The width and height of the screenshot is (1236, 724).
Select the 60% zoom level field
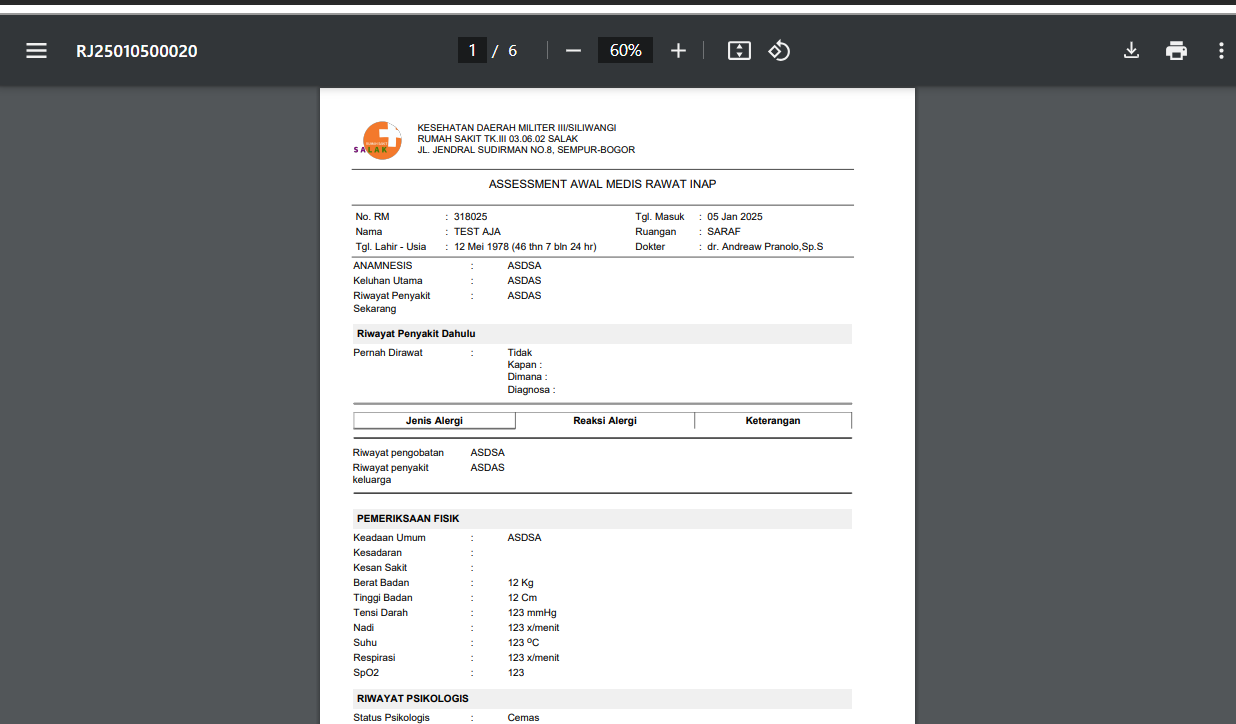[625, 51]
